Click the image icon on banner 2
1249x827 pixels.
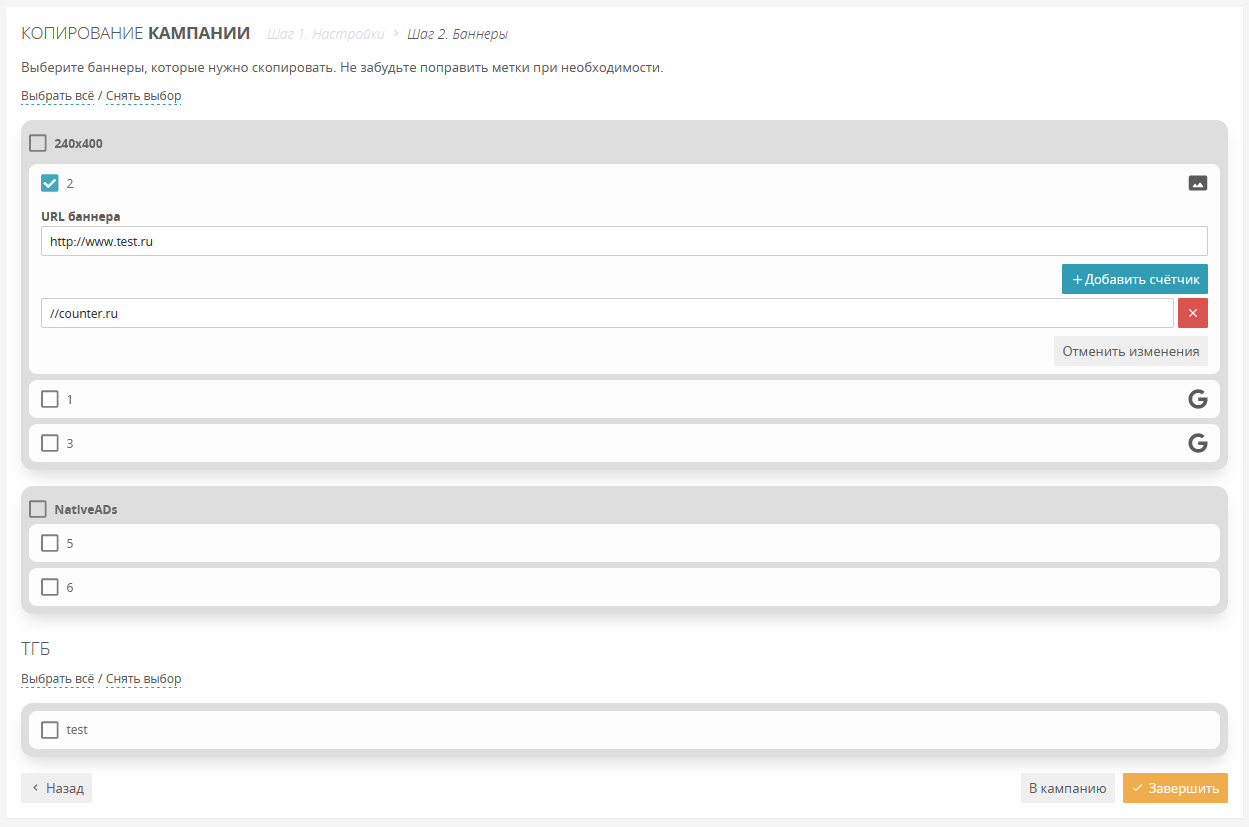(x=1197, y=183)
